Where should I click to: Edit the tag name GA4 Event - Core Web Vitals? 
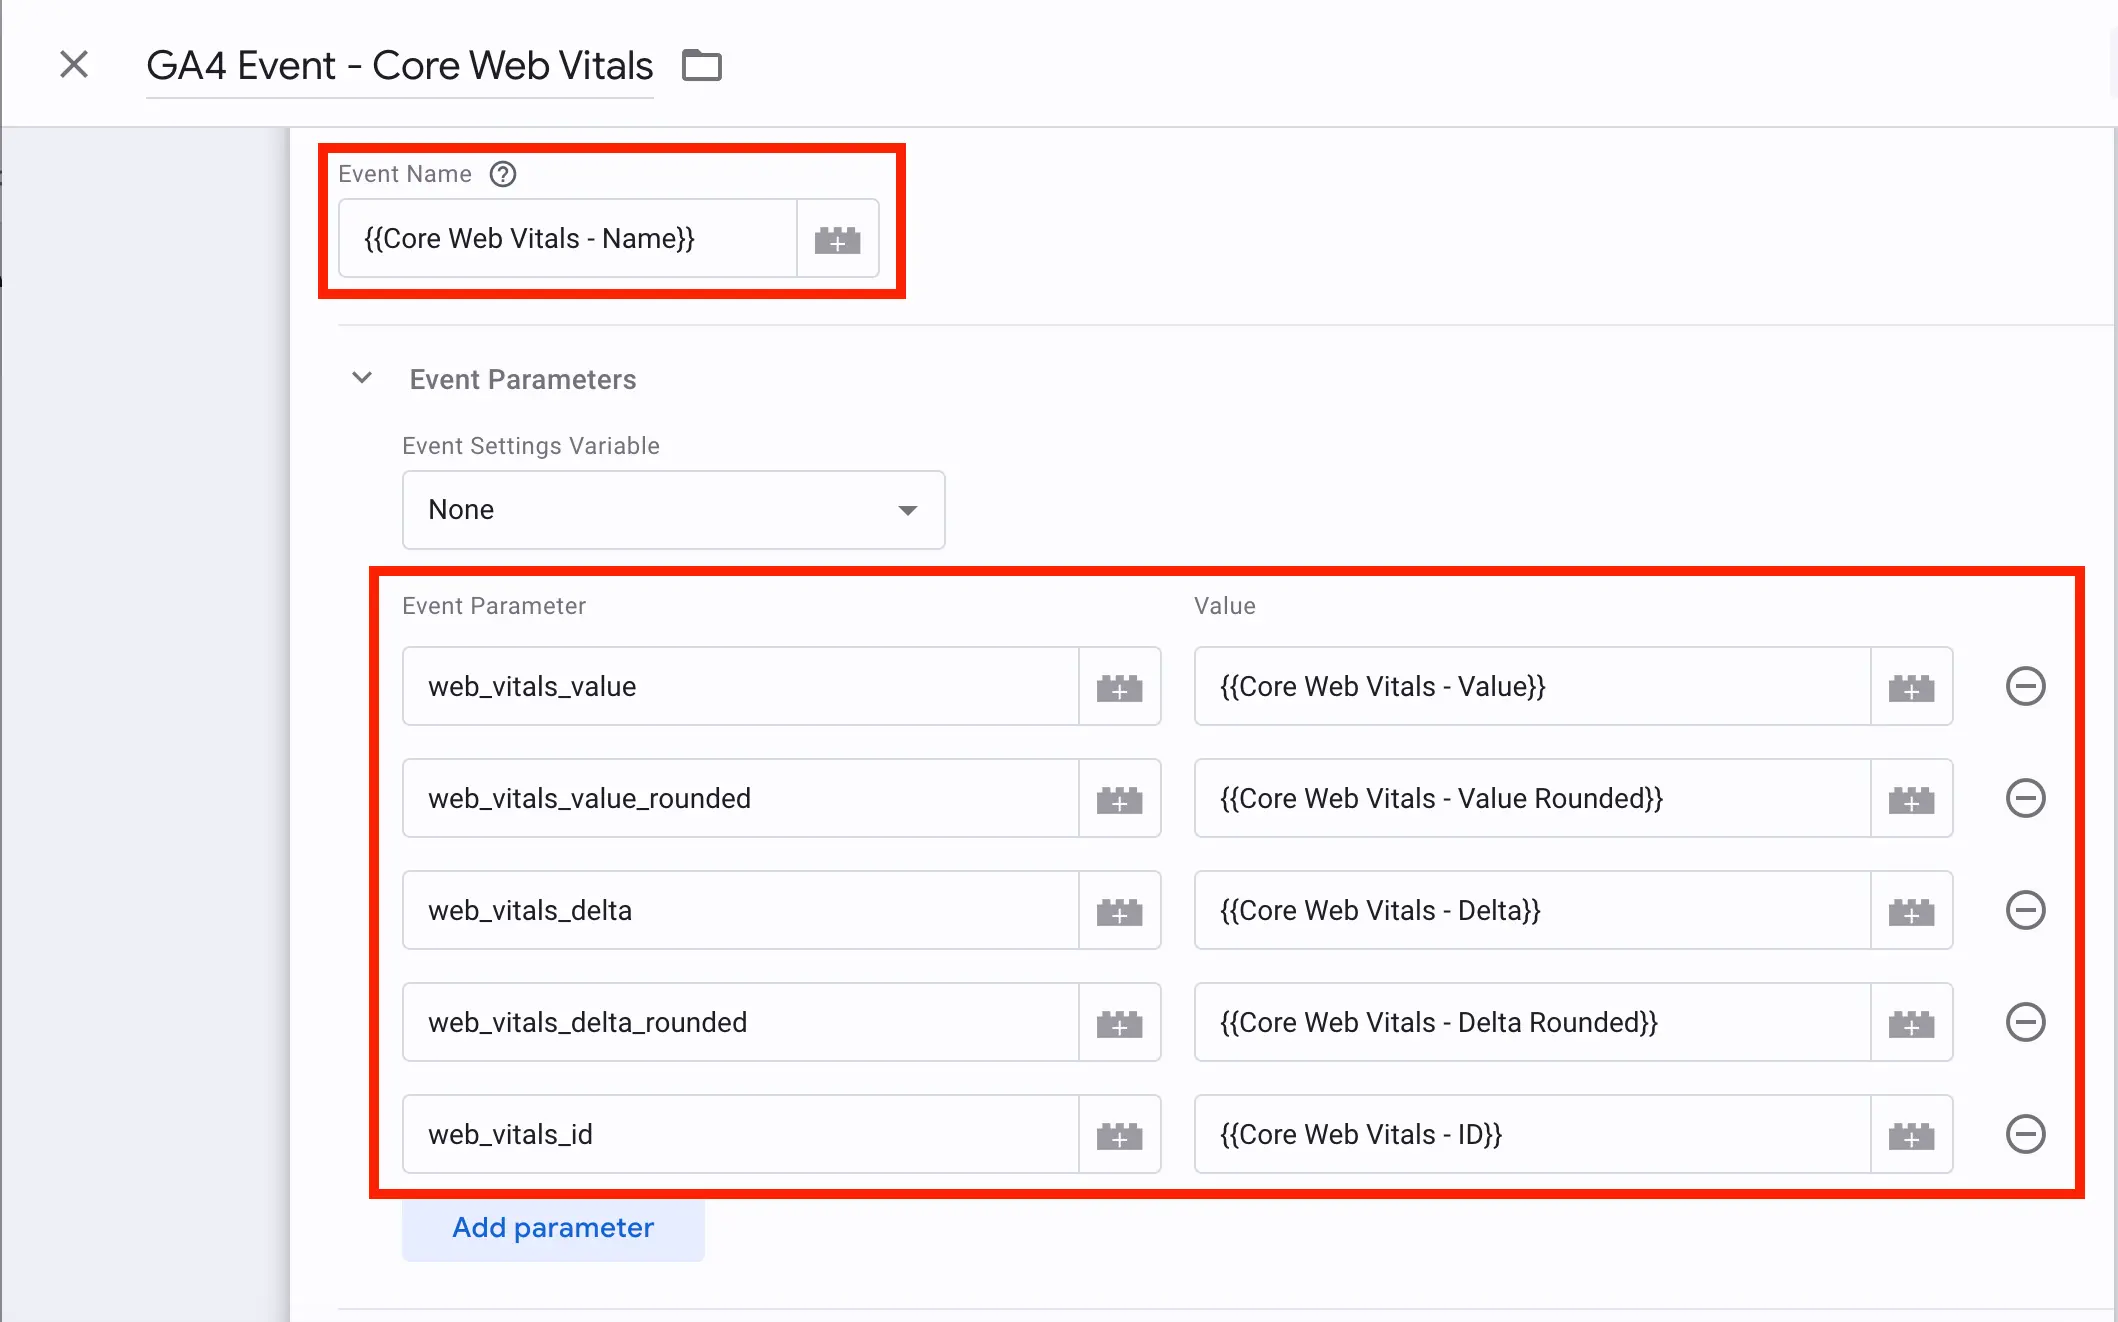pyautogui.click(x=399, y=64)
